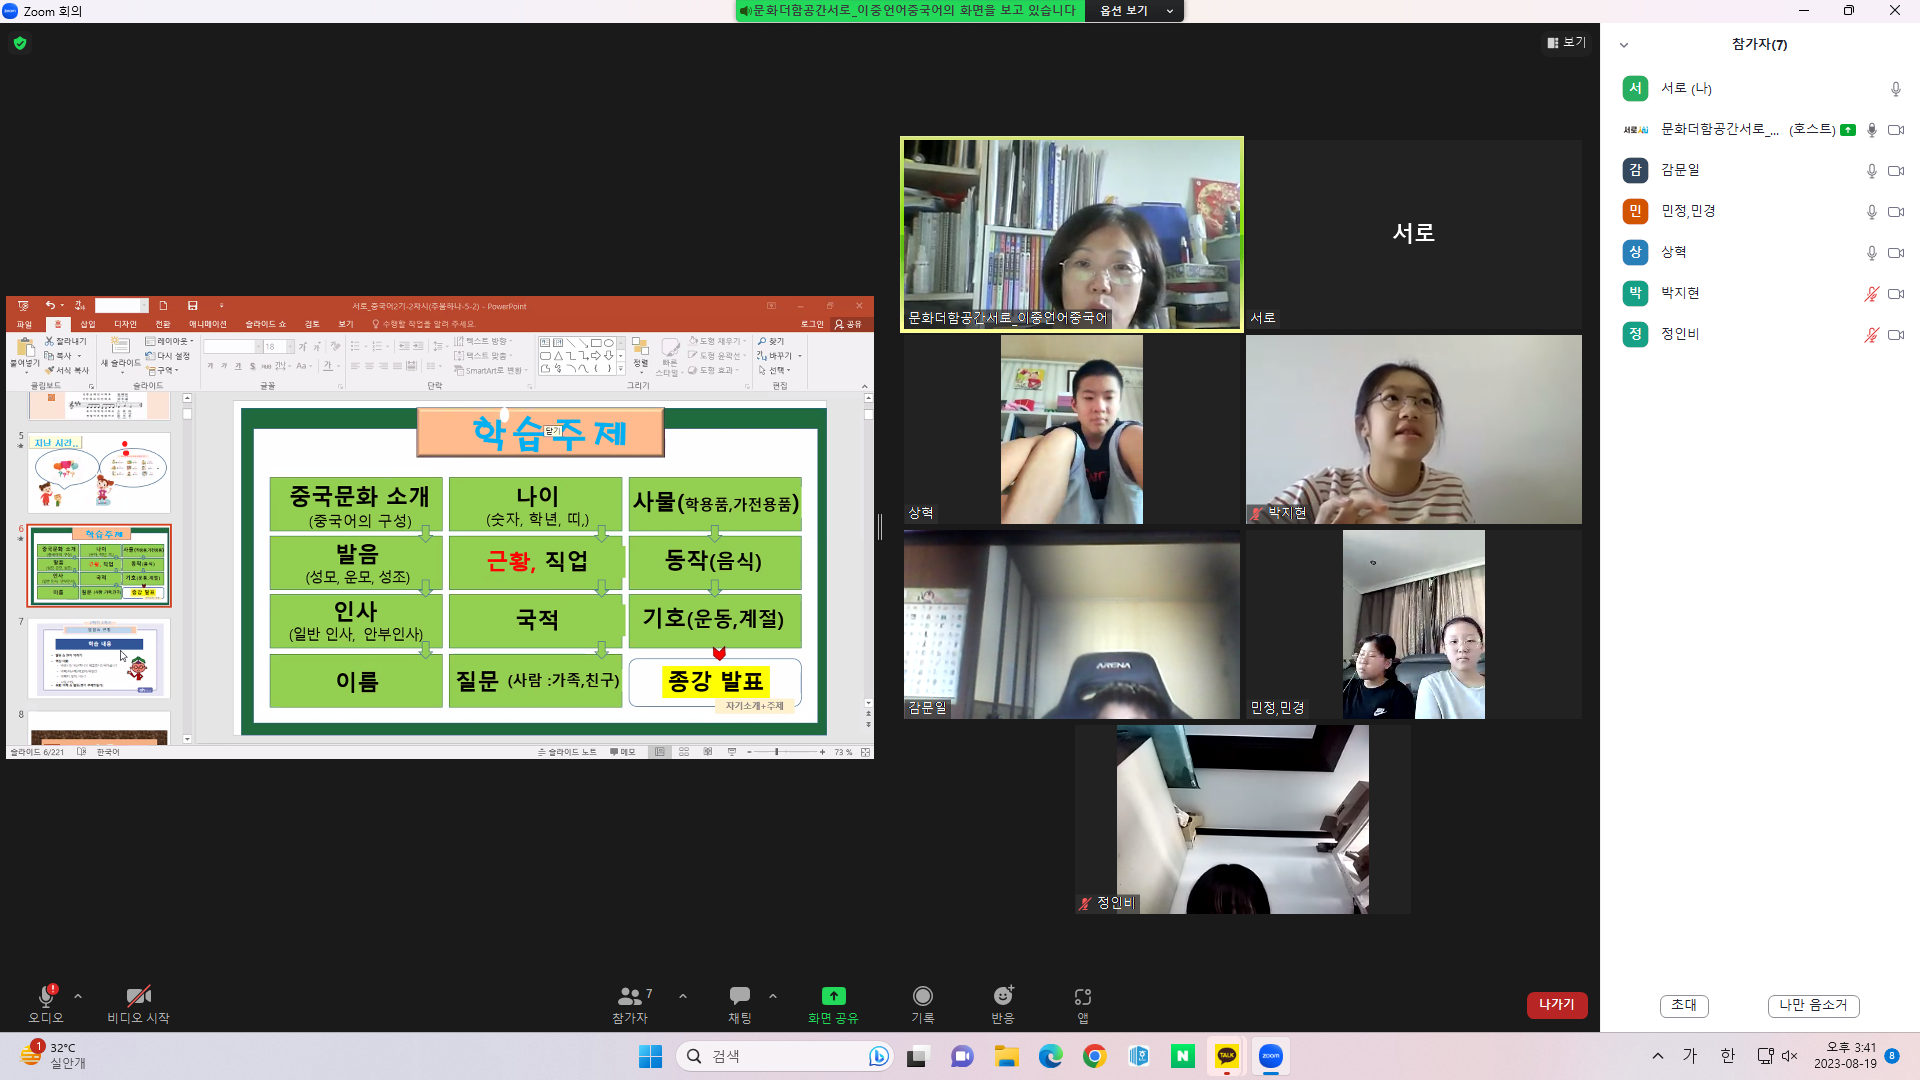Toggle camera icon for 감문일
The width and height of the screenshot is (1920, 1080).
[x=1895, y=171]
